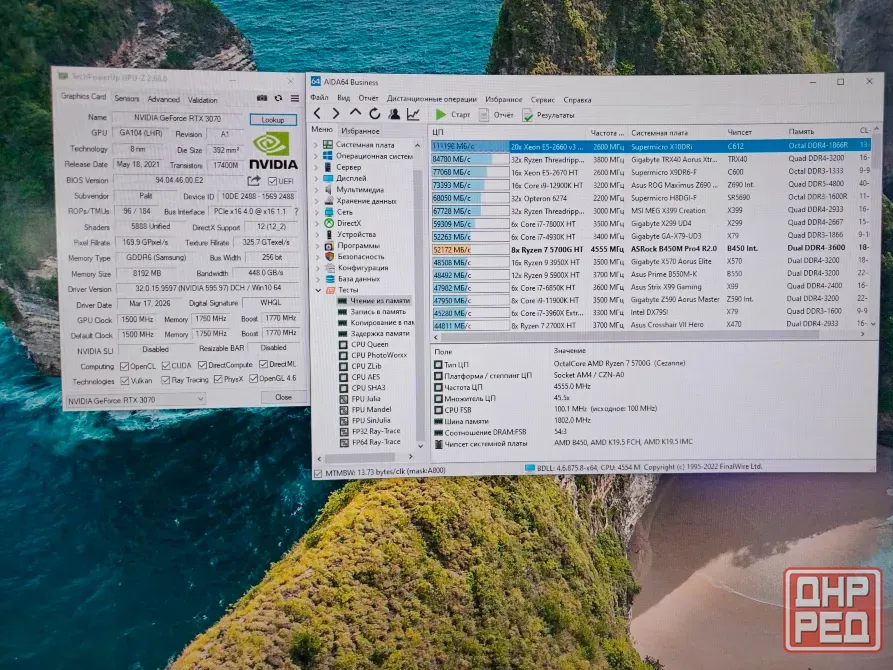Click the AIDA64 up arrow toolbar icon

[x=355, y=113]
